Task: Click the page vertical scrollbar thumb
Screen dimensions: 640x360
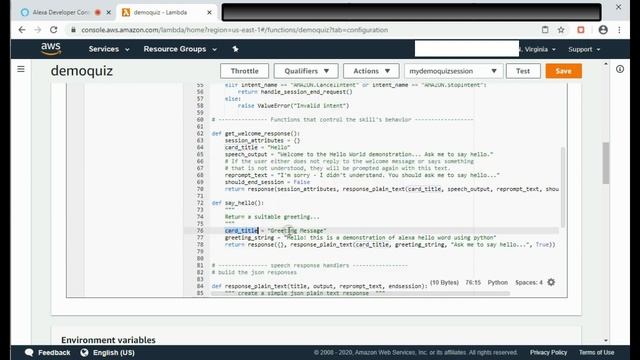Action: (x=606, y=163)
